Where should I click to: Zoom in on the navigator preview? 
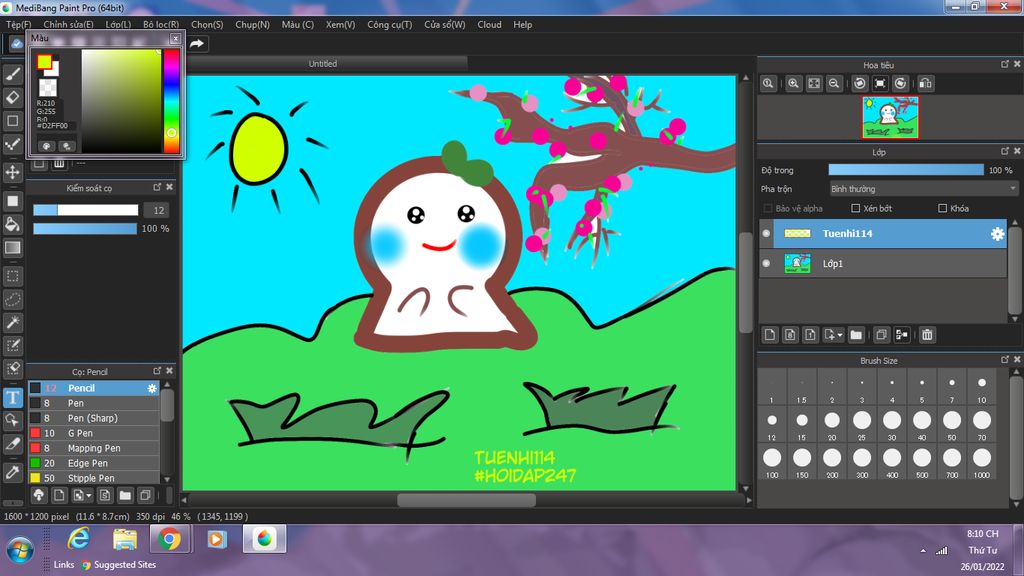pos(793,84)
